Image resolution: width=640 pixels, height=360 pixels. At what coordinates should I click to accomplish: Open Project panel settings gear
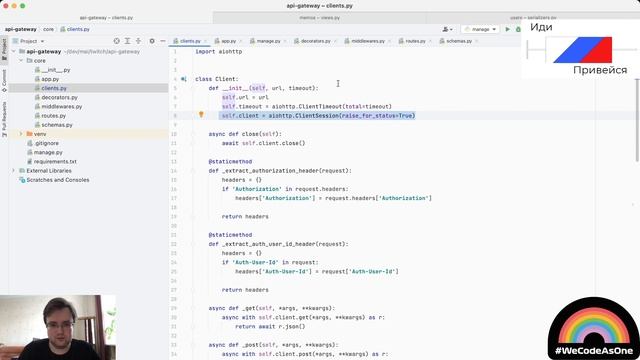tap(152, 41)
